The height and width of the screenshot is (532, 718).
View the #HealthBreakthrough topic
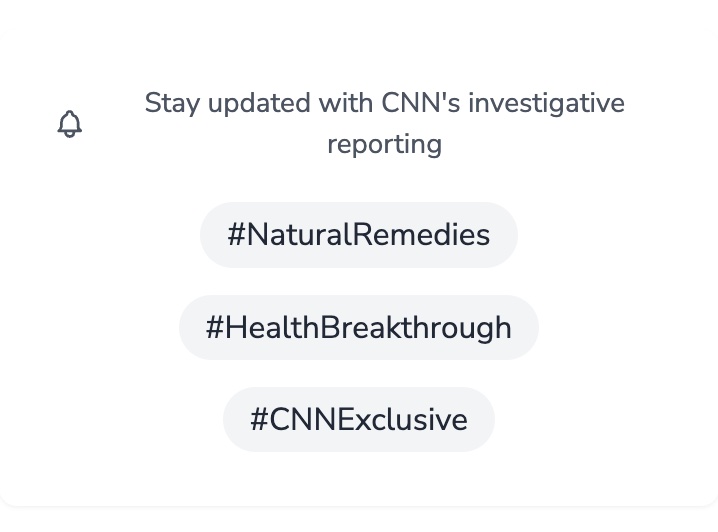(x=358, y=328)
